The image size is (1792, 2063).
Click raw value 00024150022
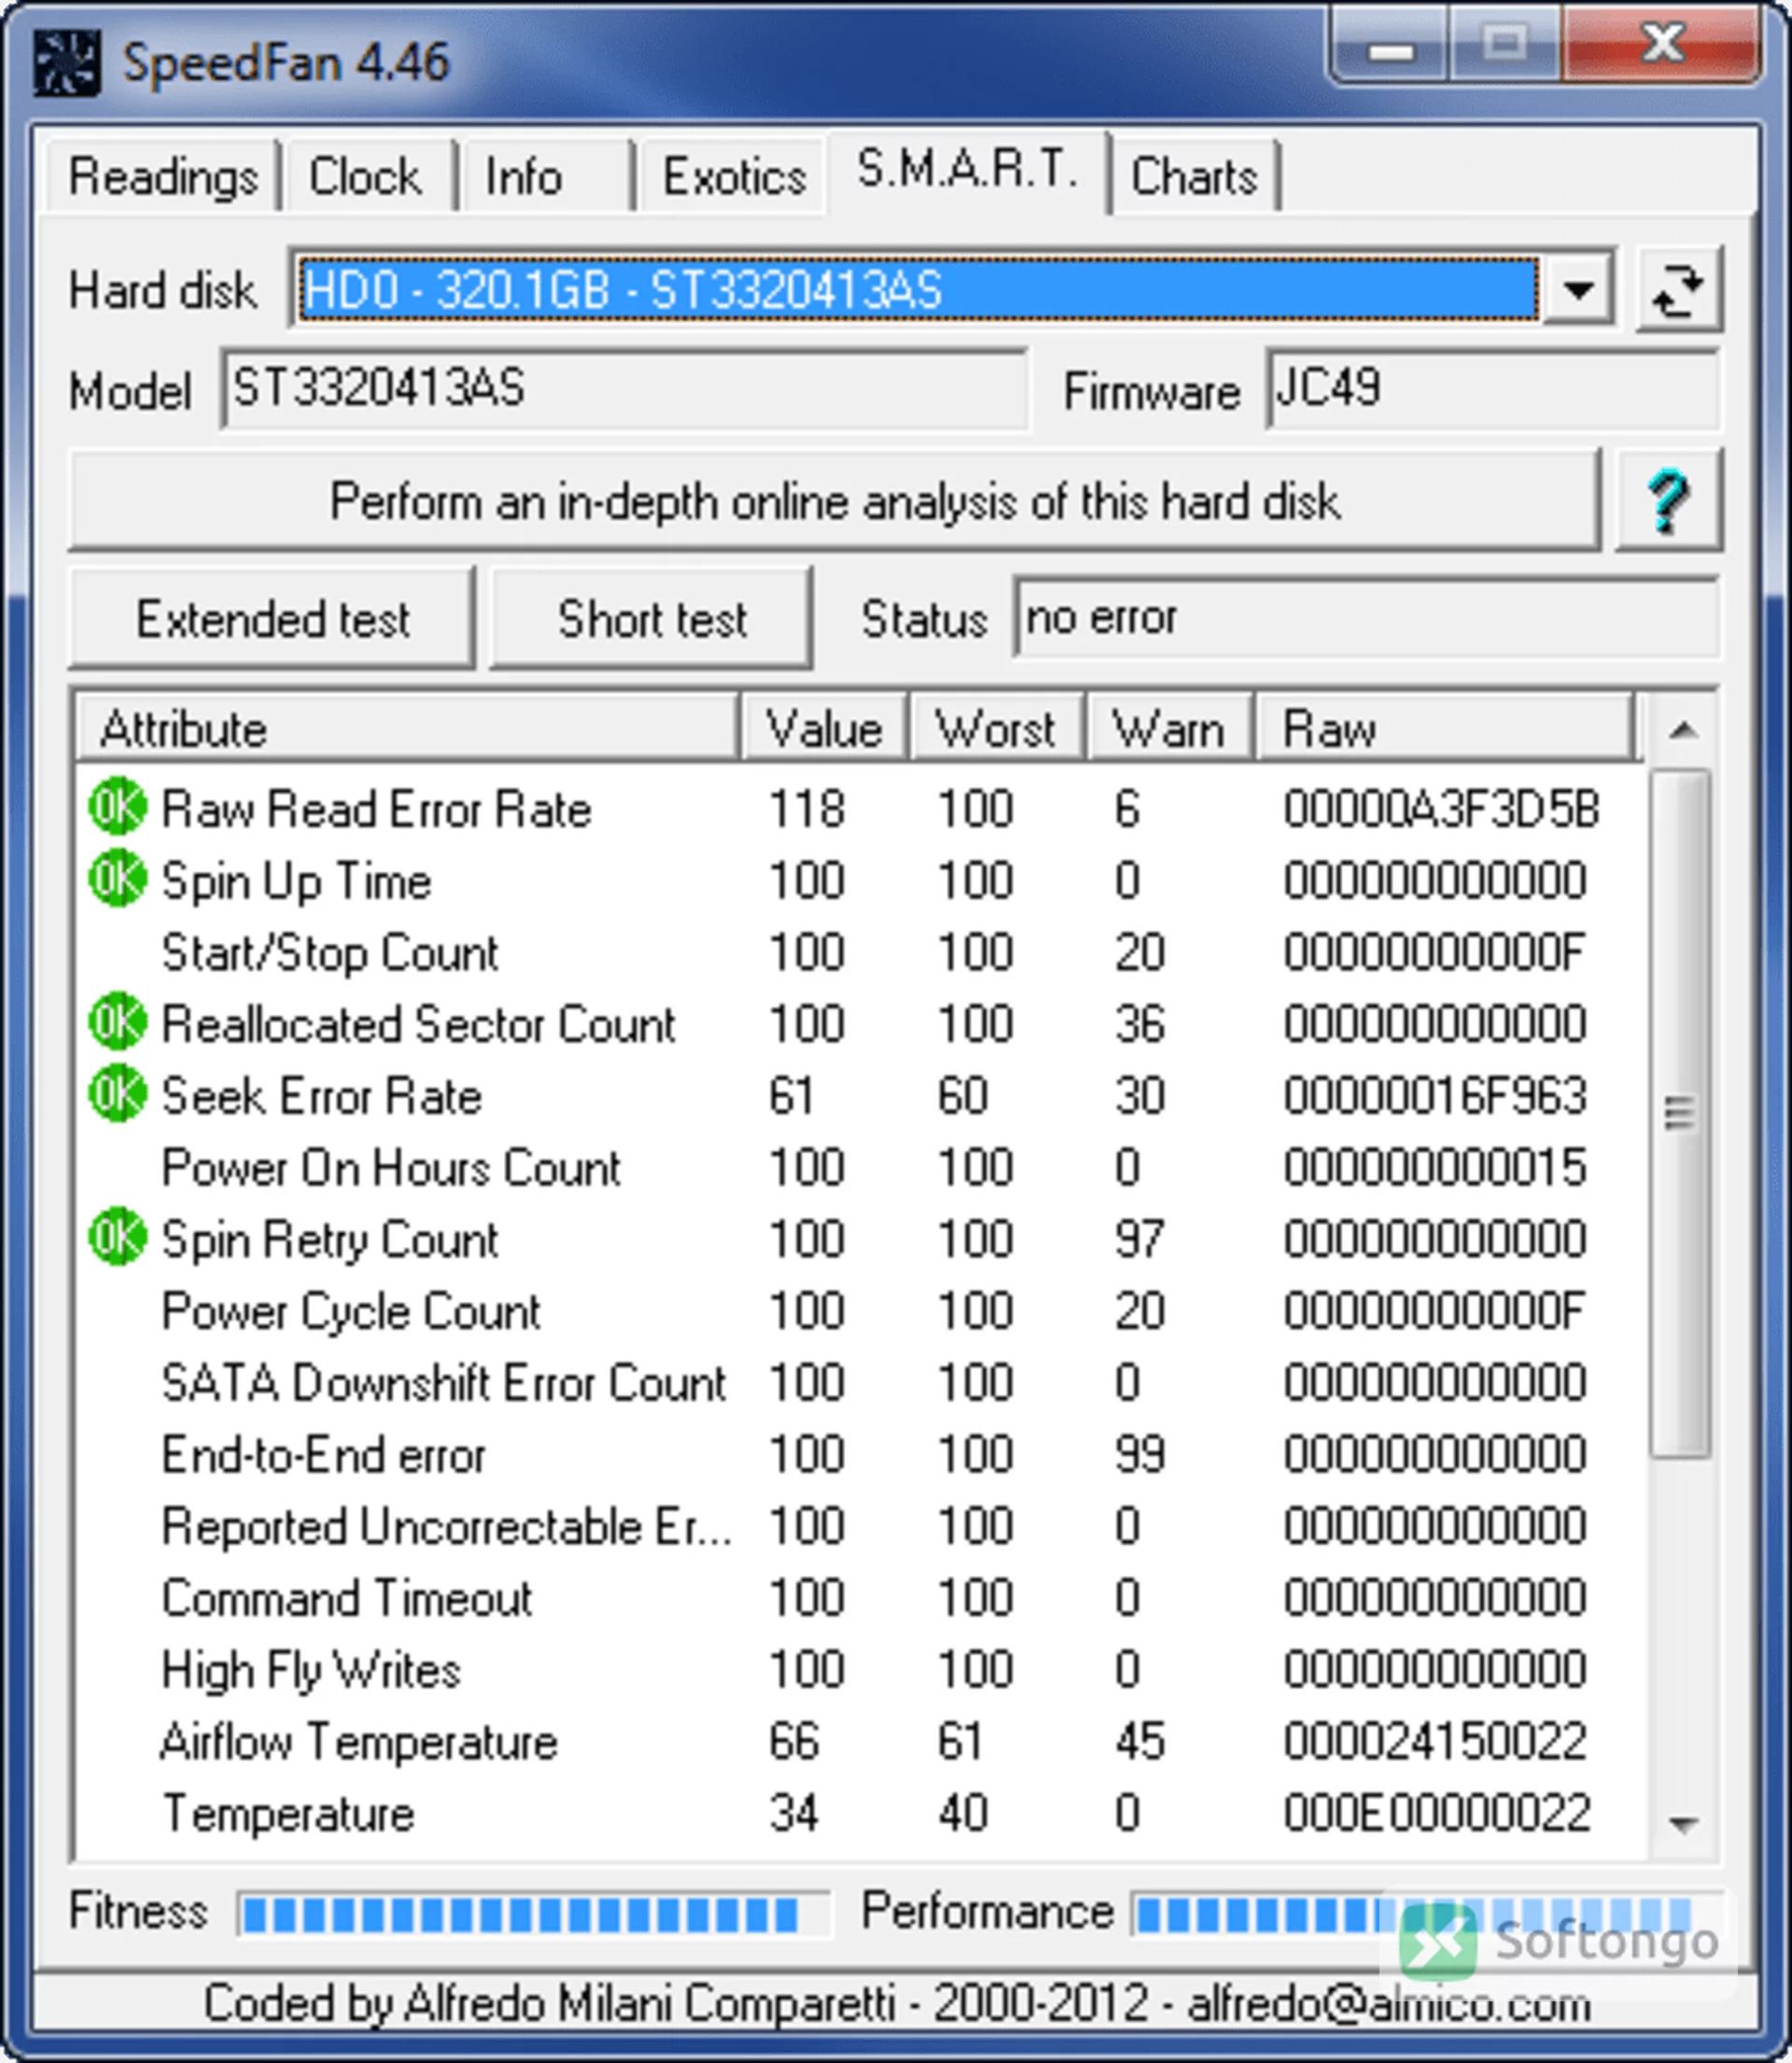1435,1741
